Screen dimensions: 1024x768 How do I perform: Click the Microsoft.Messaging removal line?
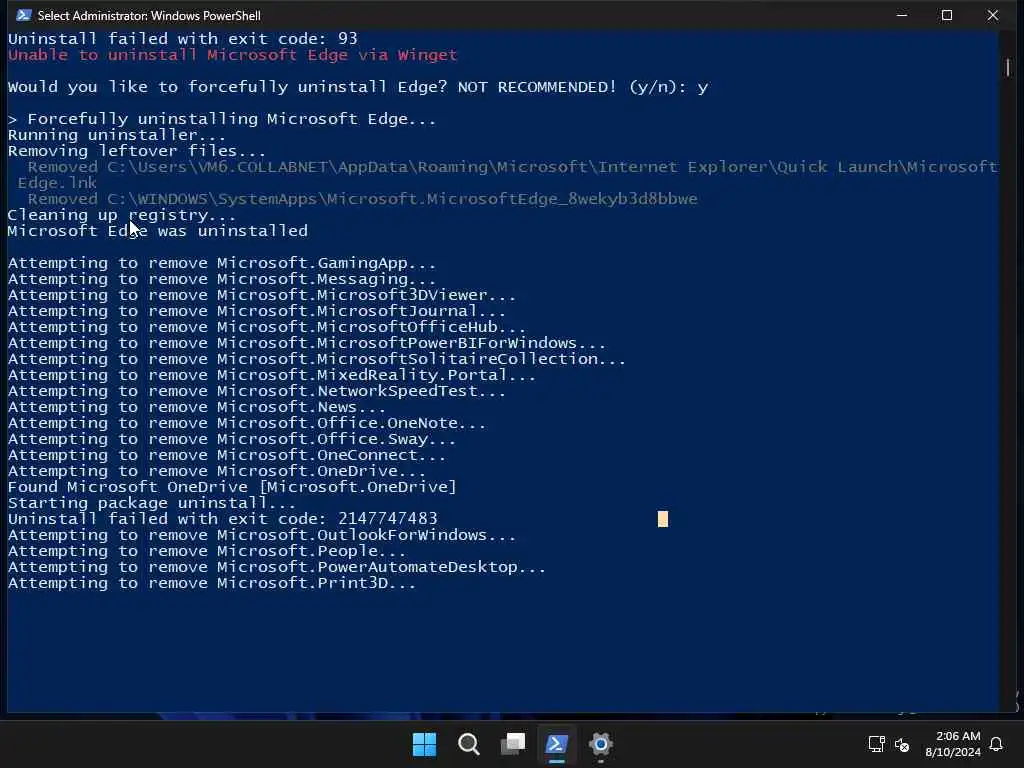pyautogui.click(x=222, y=279)
